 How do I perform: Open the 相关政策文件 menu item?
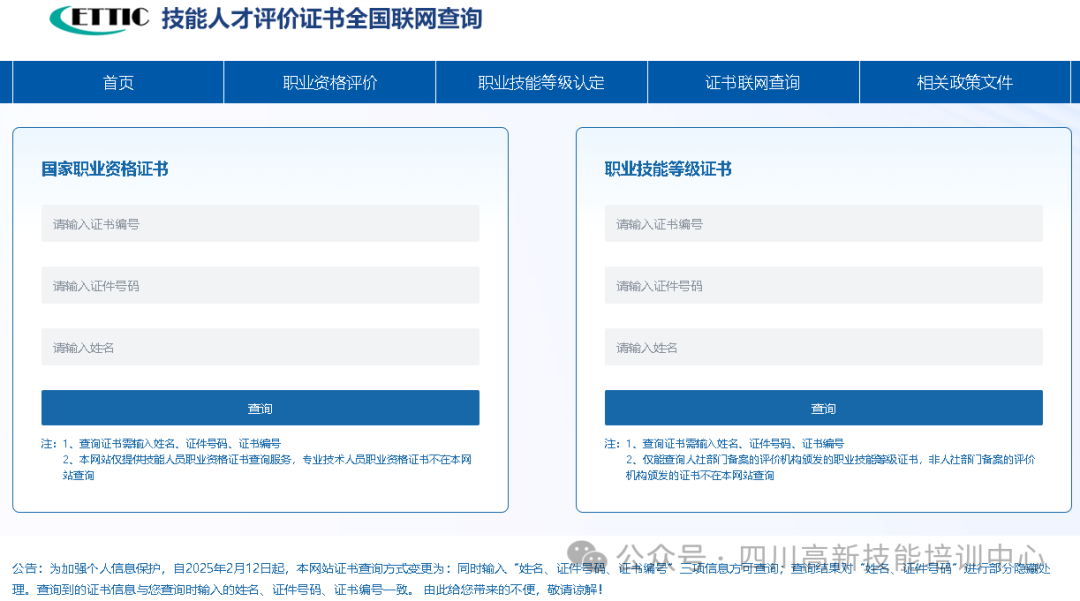(x=964, y=83)
